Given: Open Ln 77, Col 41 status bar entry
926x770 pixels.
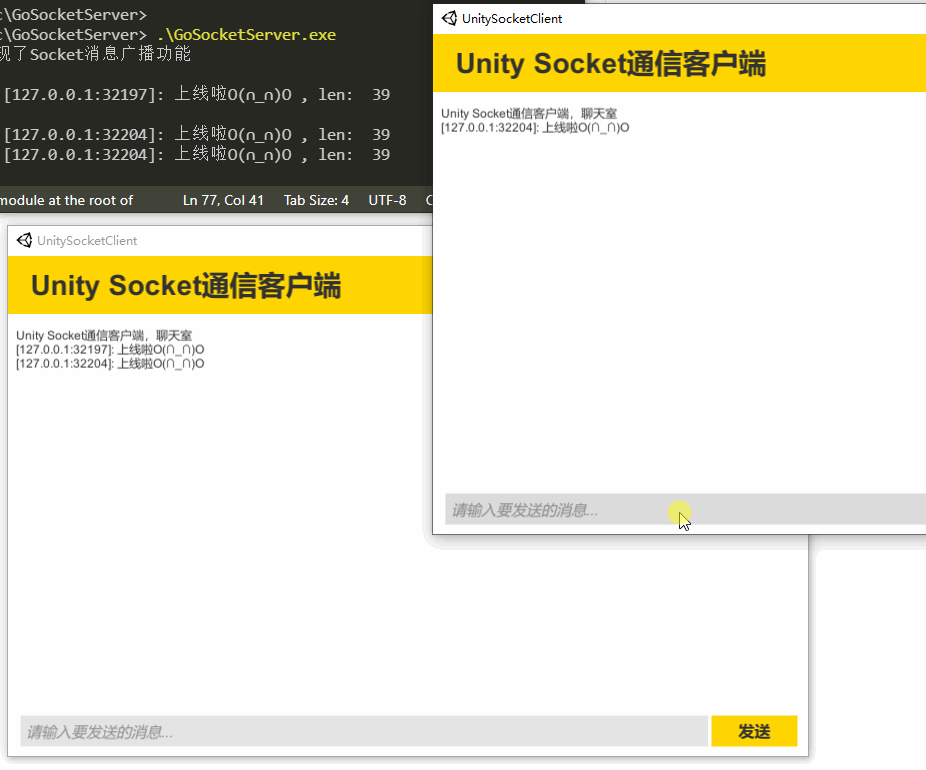Looking at the screenshot, I should 223,200.
